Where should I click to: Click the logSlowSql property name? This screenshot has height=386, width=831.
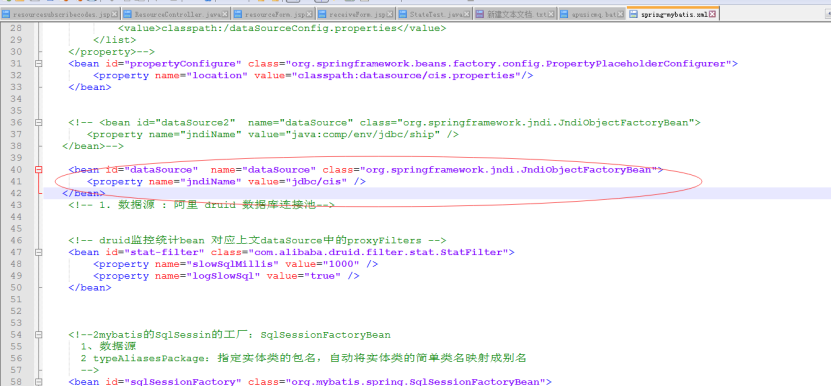(223, 276)
